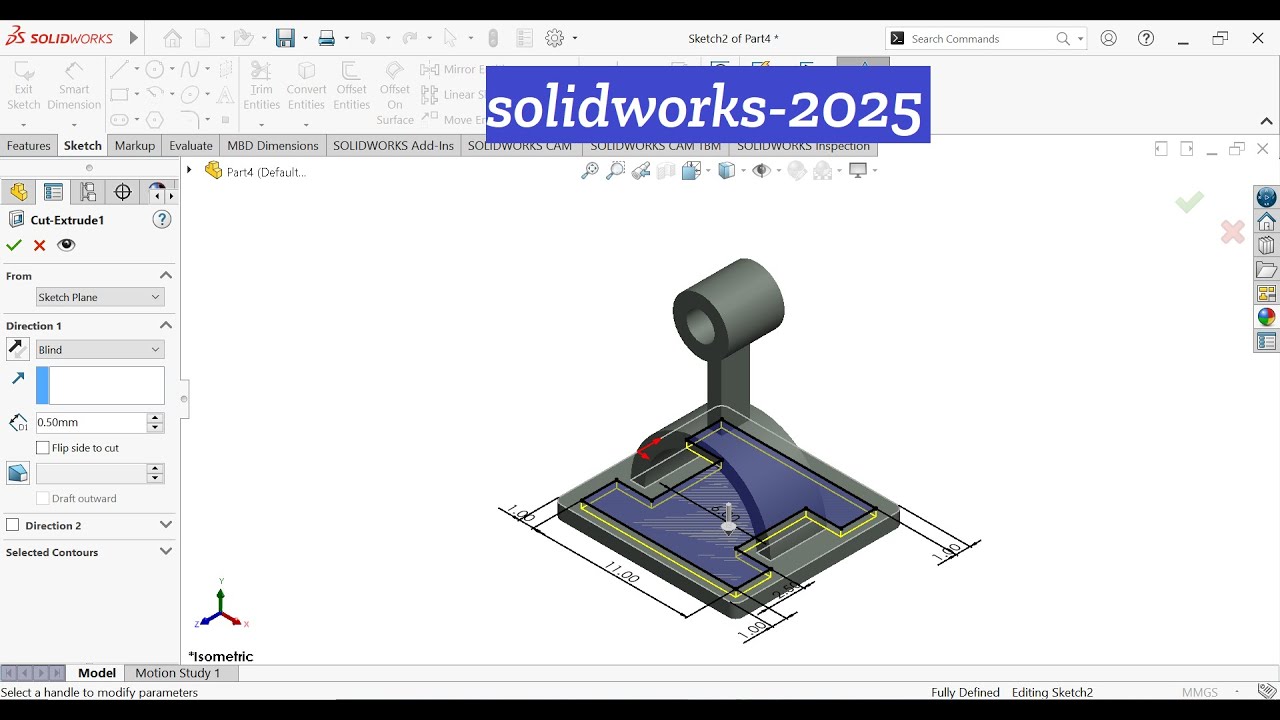
Task: Enable Direction 2 checkbox
Action: (x=13, y=525)
